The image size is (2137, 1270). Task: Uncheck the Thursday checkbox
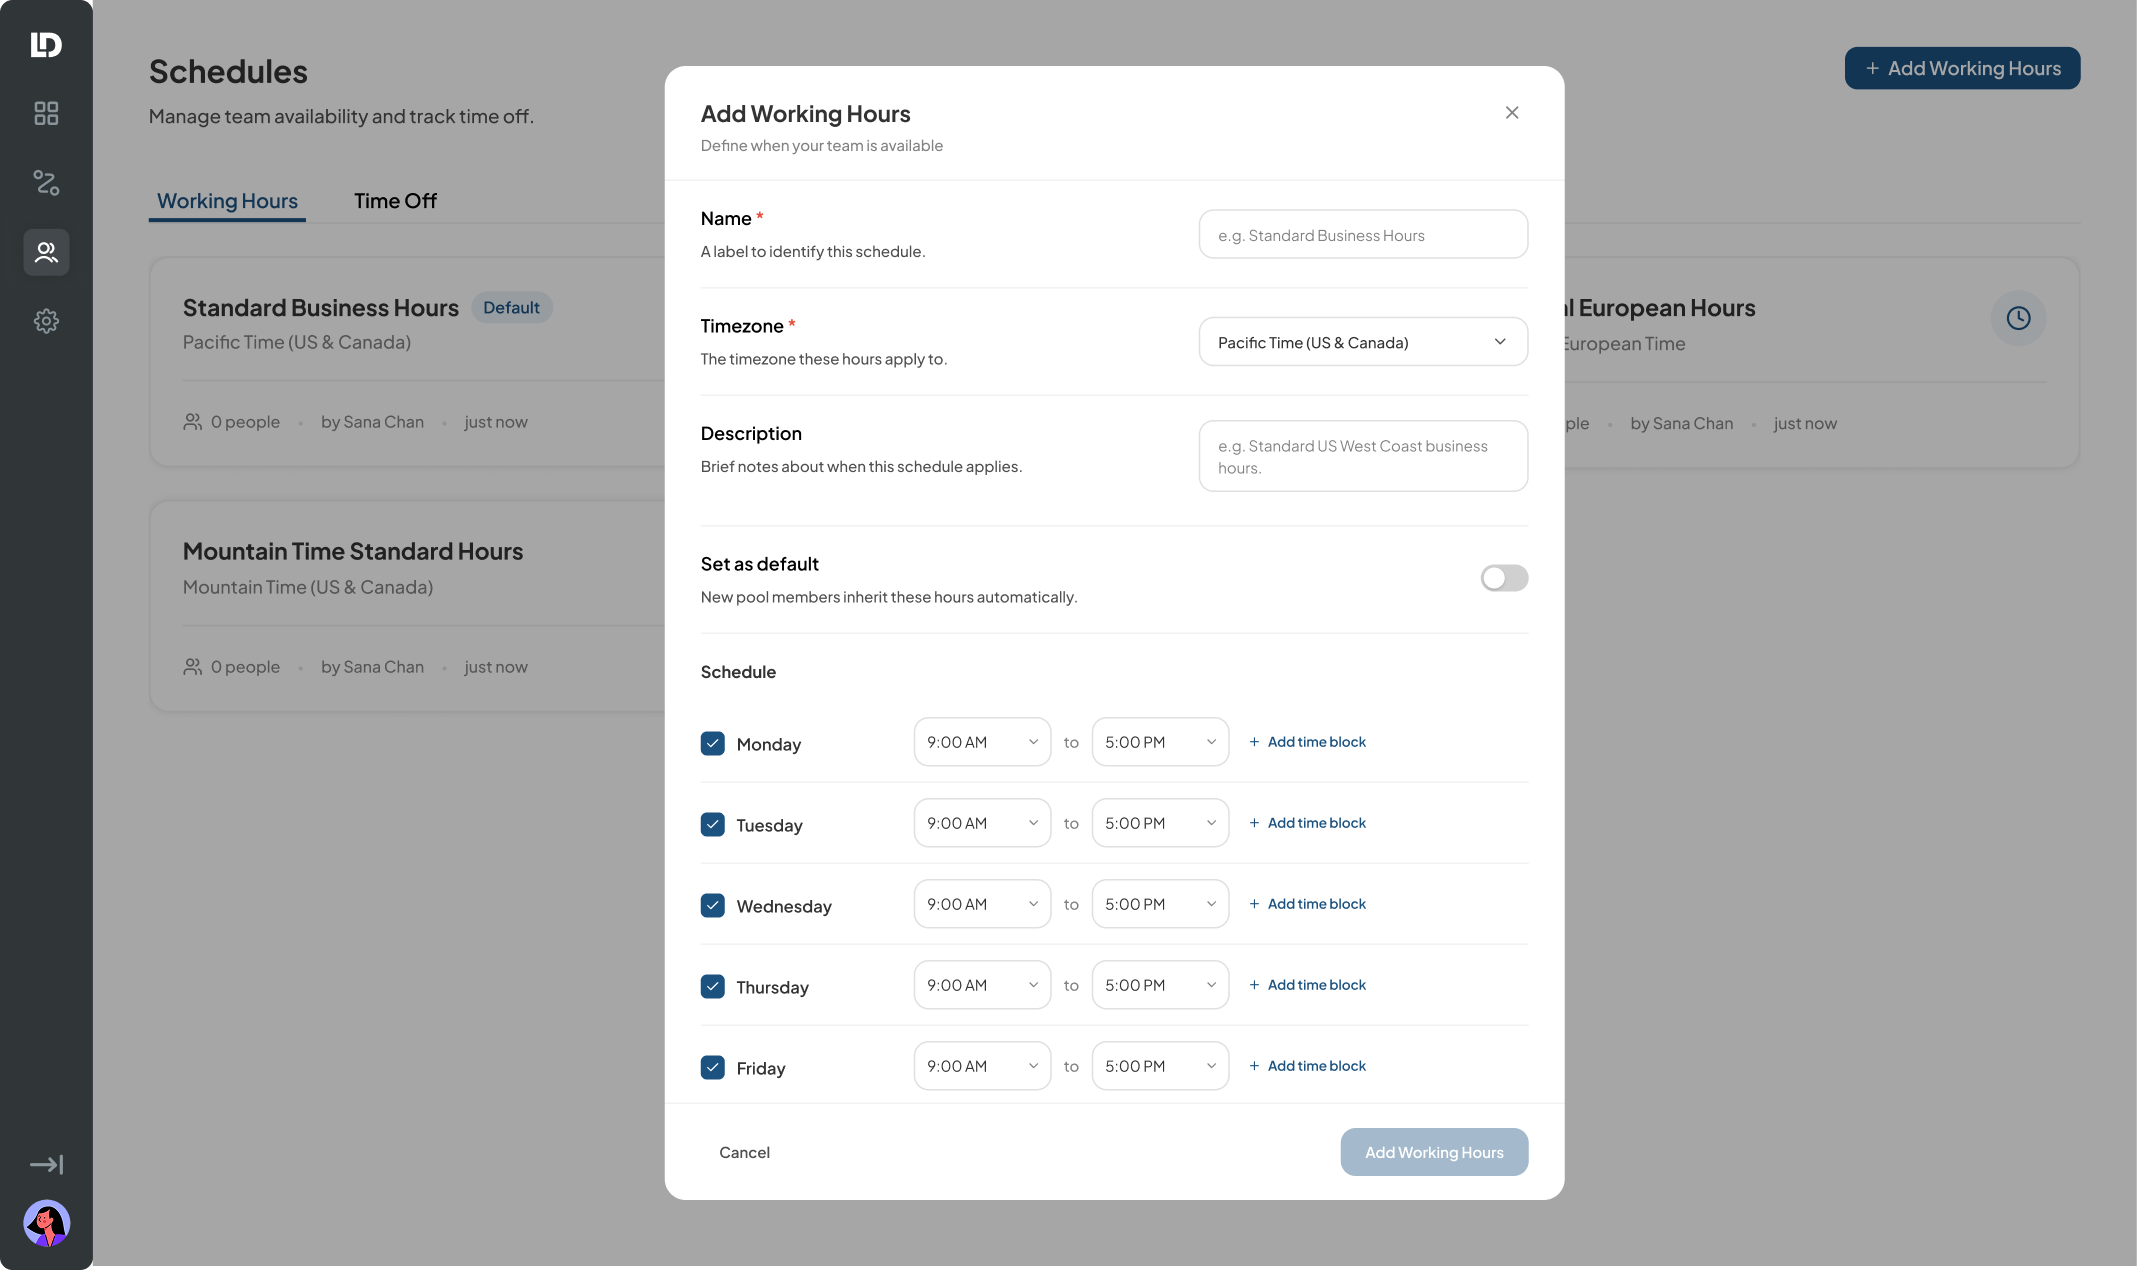point(713,986)
